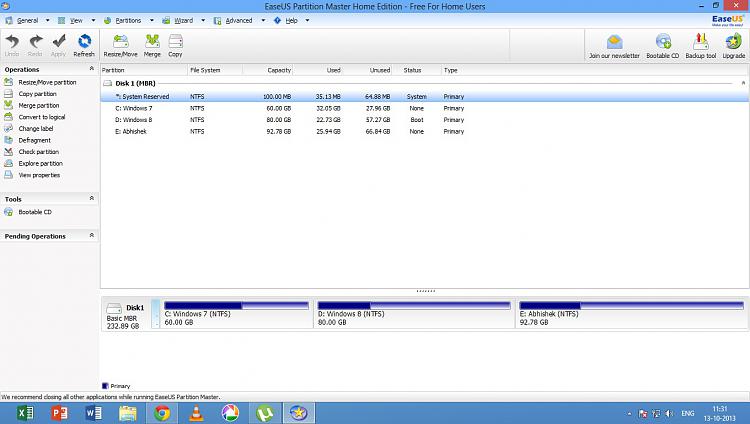Expand the Help menu dropdown arrow
Viewport: 750px width, 424px height.
[x=307, y=21]
